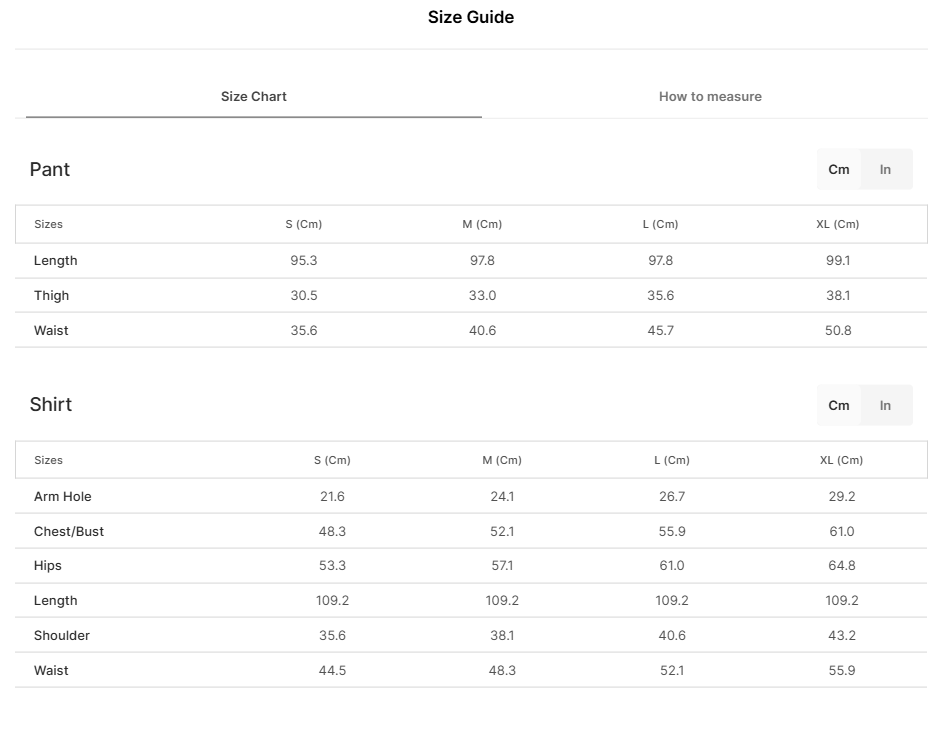The height and width of the screenshot is (737, 938).
Task: Click the Pant Thigh value 33.0
Action: coord(482,296)
